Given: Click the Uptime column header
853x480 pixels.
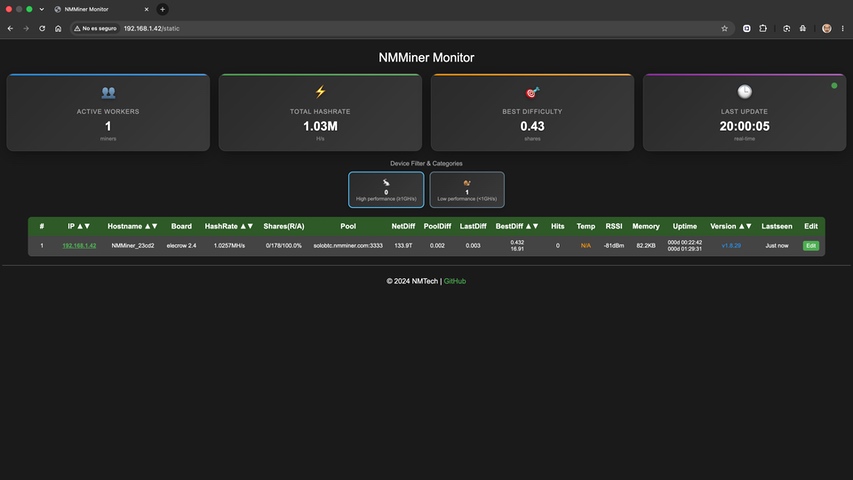Looking at the screenshot, I should (684, 226).
